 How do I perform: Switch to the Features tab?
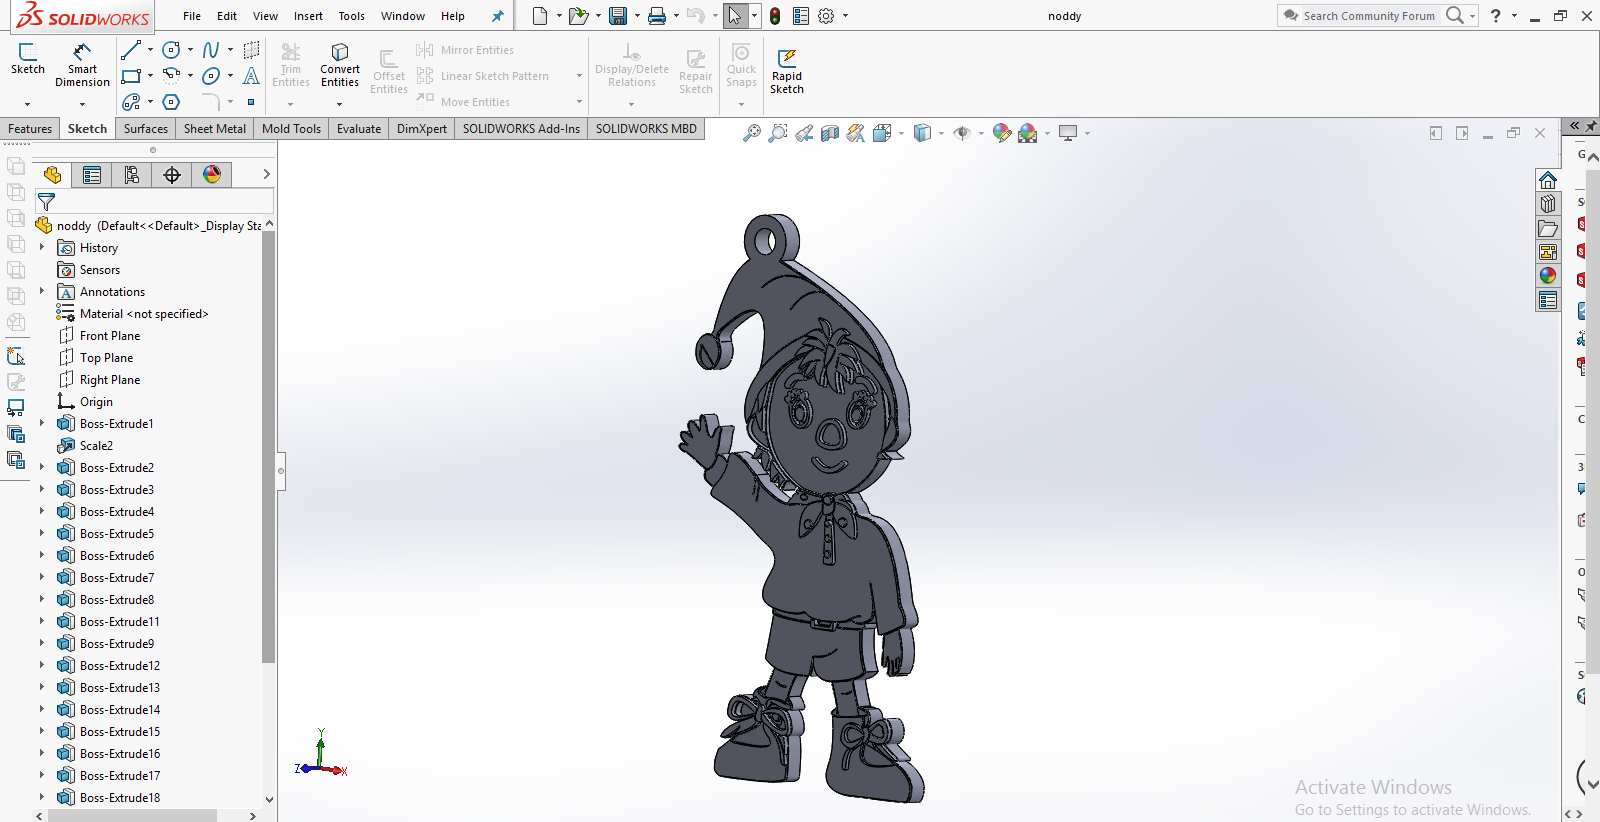[x=30, y=129]
